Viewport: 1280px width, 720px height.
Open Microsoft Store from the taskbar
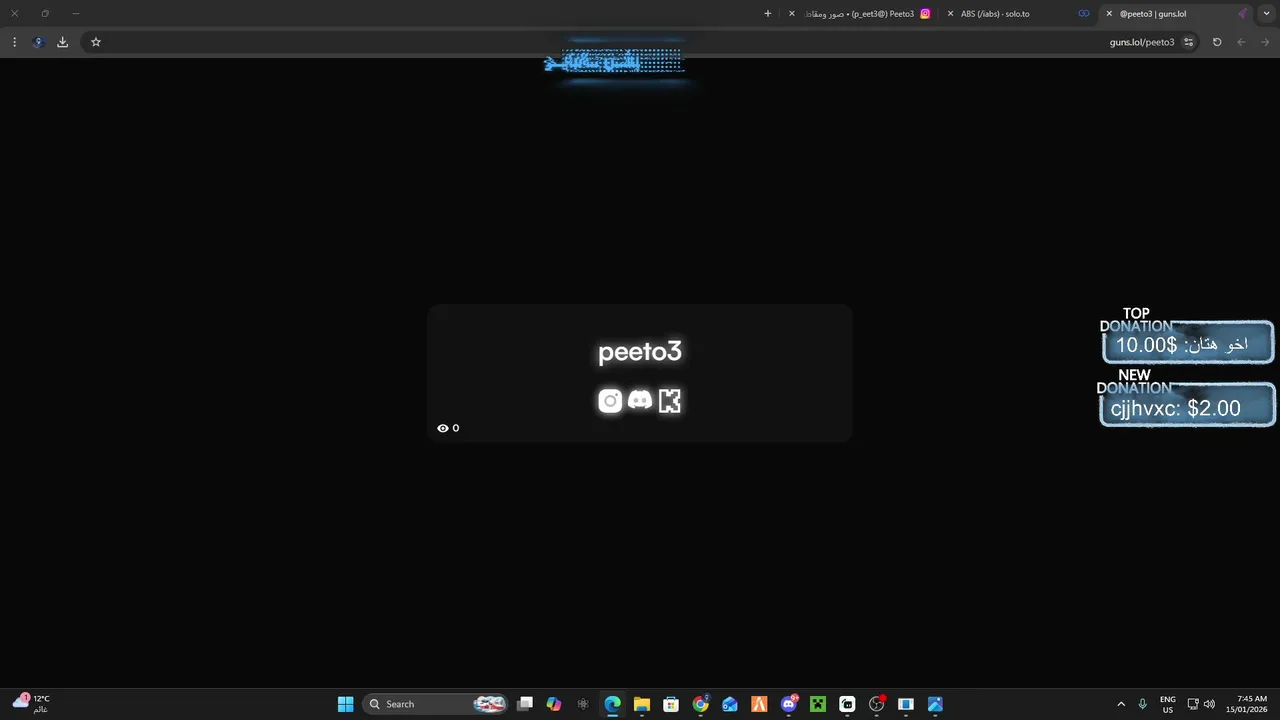tap(671, 704)
